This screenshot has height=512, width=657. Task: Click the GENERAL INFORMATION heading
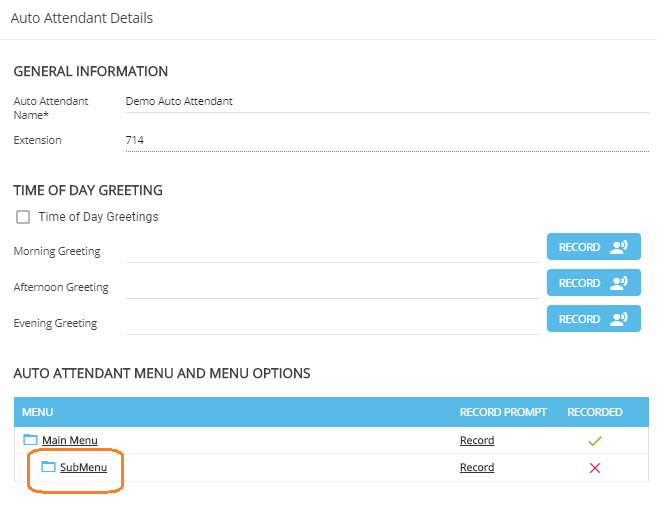(x=91, y=71)
